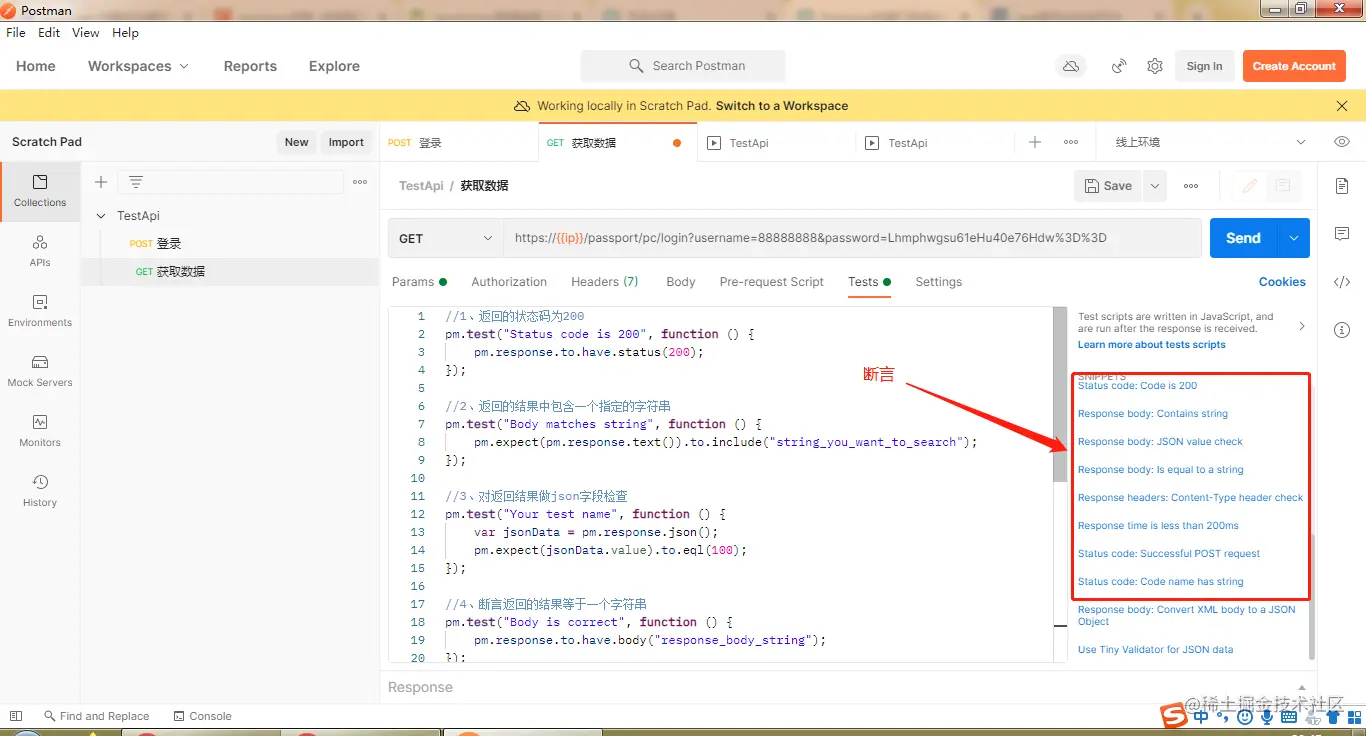Open the code snippet icon
The image size is (1366, 736).
1342,282
